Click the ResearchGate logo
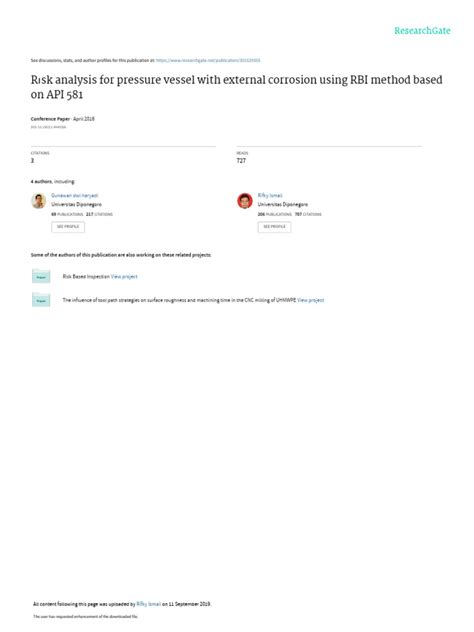The width and height of the screenshot is (474, 632). point(422,31)
